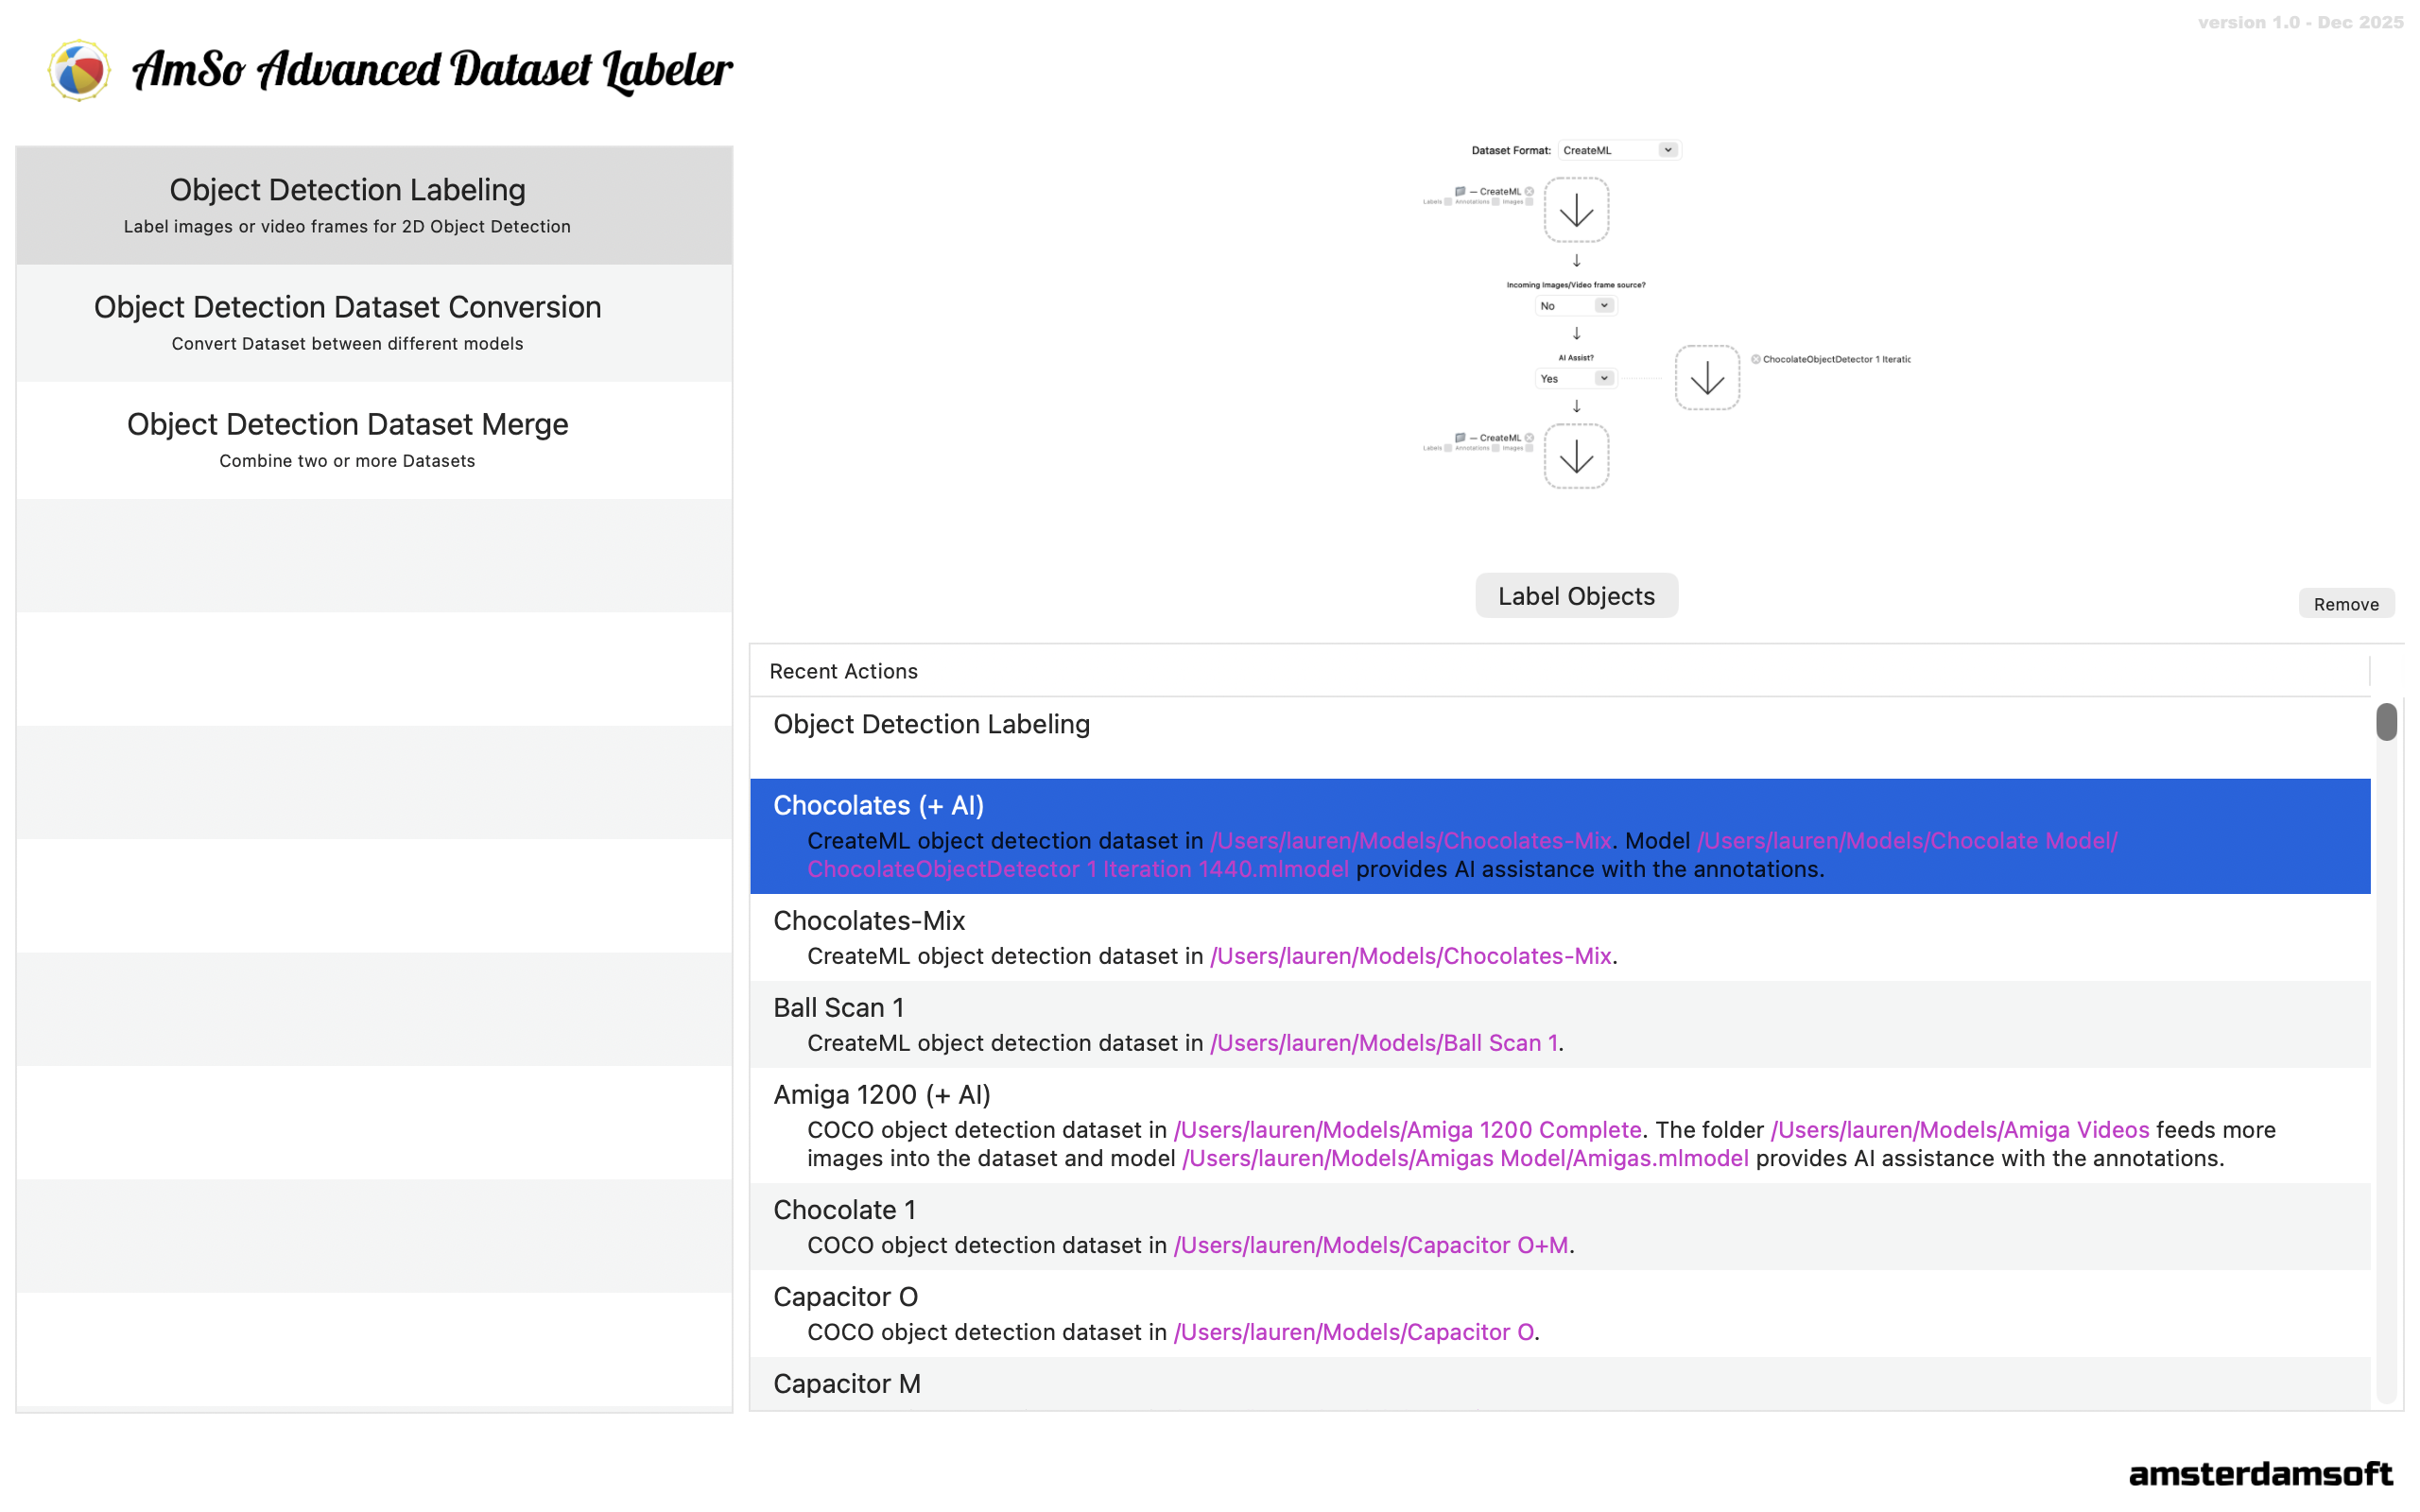Click the AI model drop zone arrow
The image size is (2420, 1512).
pyautogui.click(x=1707, y=378)
